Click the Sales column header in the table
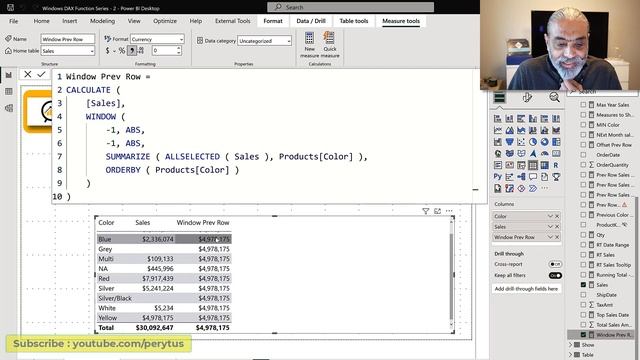The image size is (640, 360). (142, 222)
